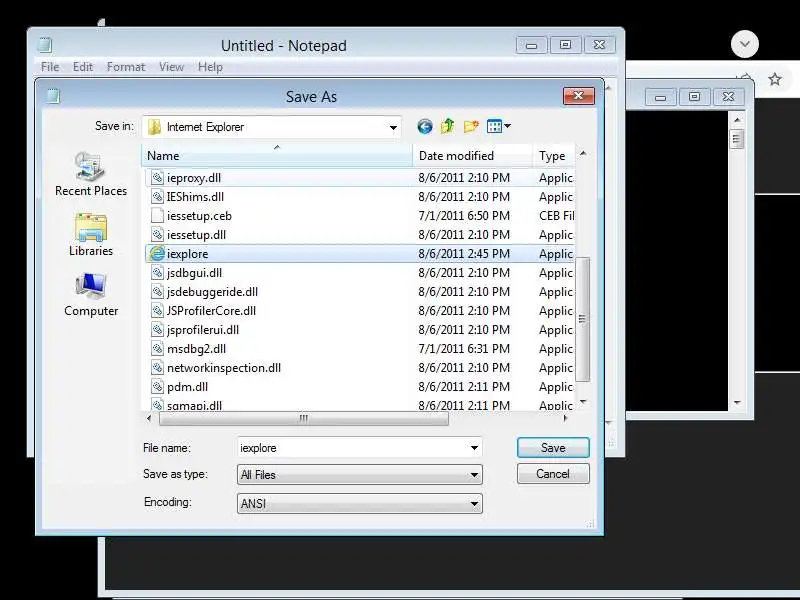Viewport: 800px width, 600px height.
Task: Maximize the background window behind Notepad
Action: coord(694,96)
